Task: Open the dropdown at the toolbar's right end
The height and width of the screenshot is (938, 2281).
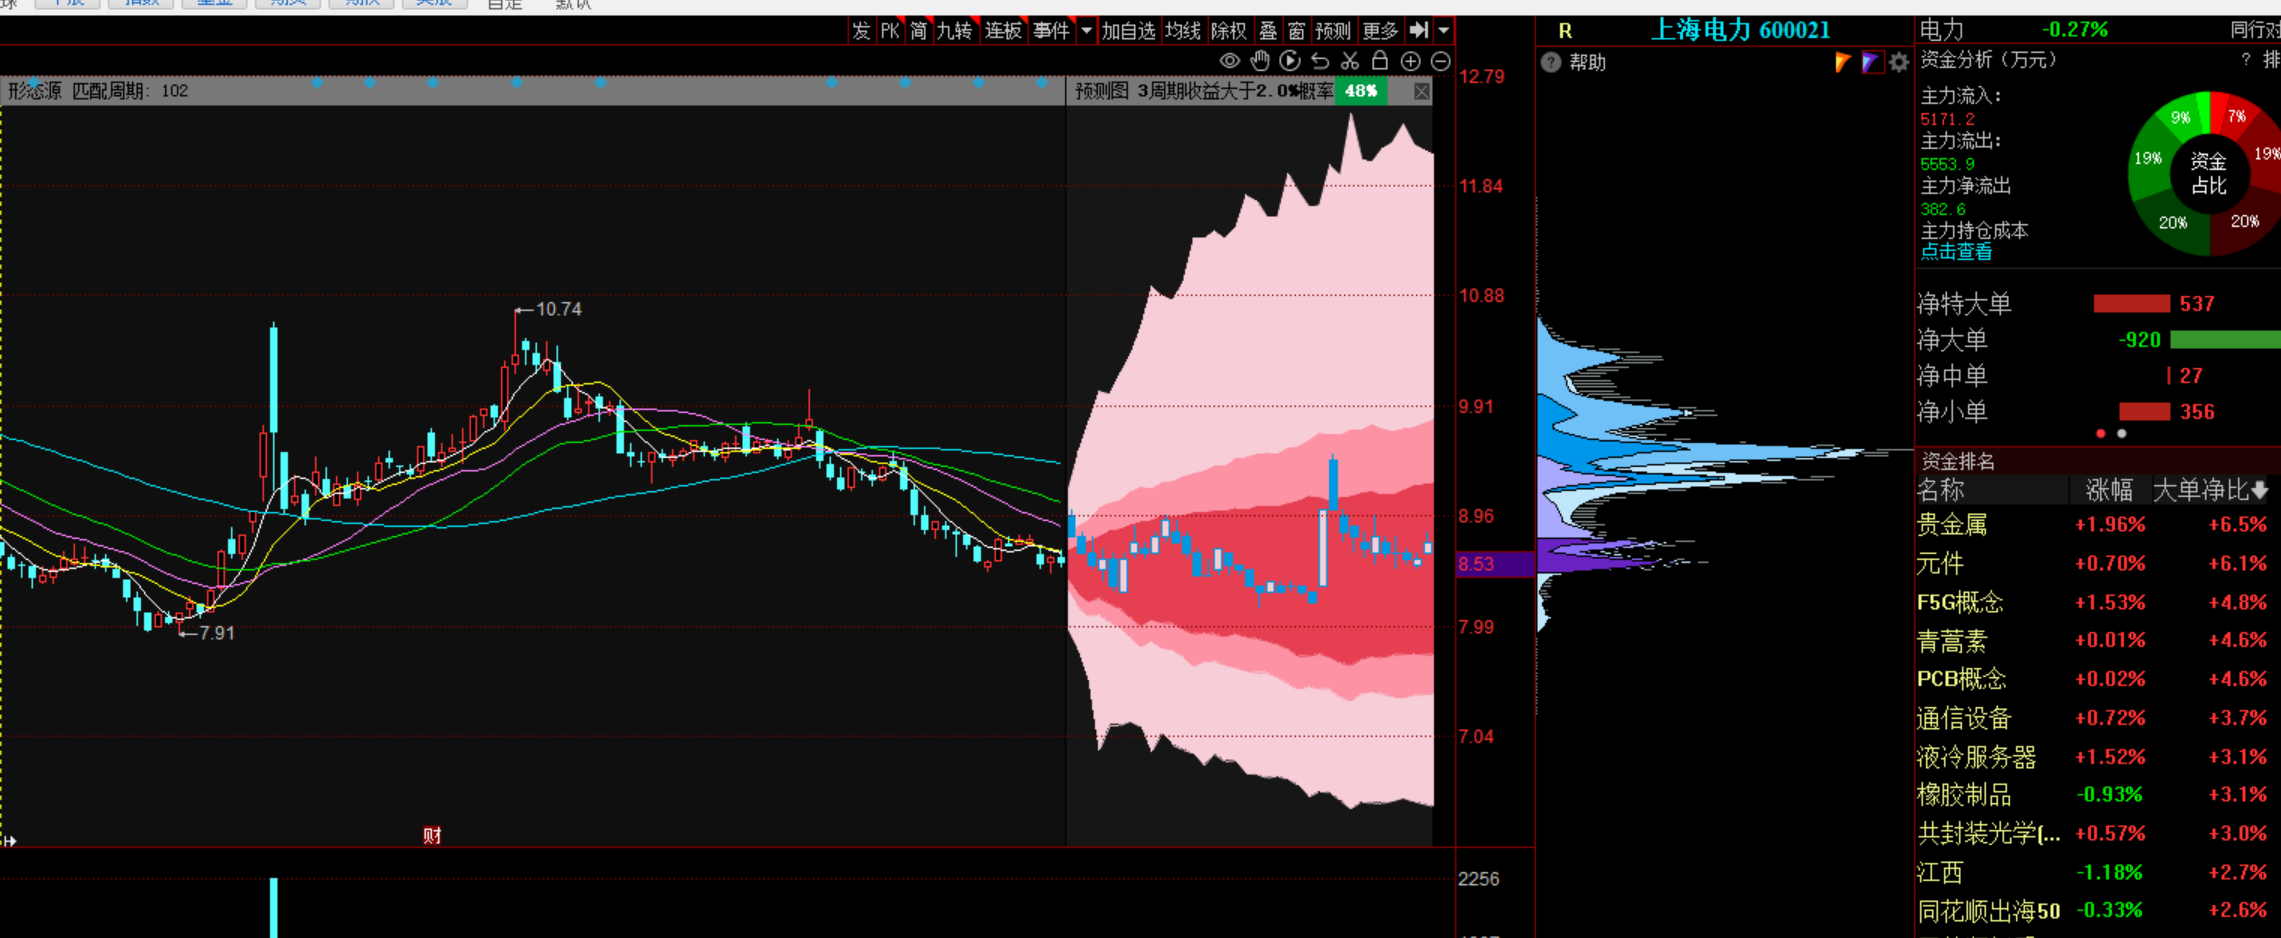Action: pos(1444,30)
